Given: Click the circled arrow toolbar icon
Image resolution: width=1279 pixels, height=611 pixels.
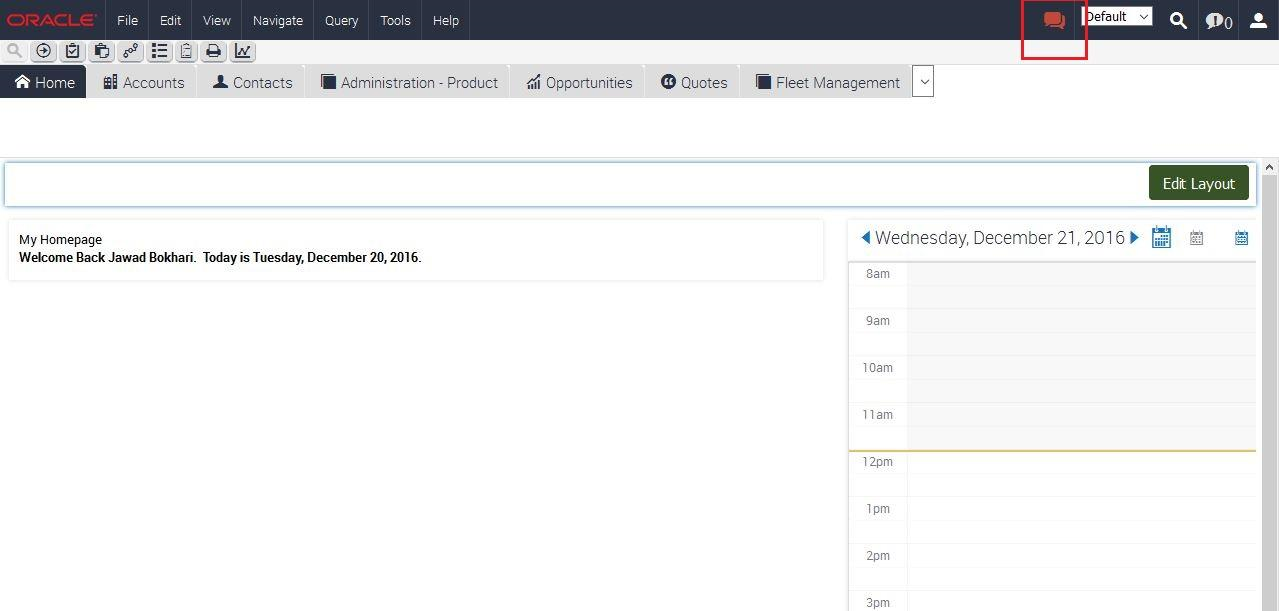Looking at the screenshot, I should [x=43, y=51].
